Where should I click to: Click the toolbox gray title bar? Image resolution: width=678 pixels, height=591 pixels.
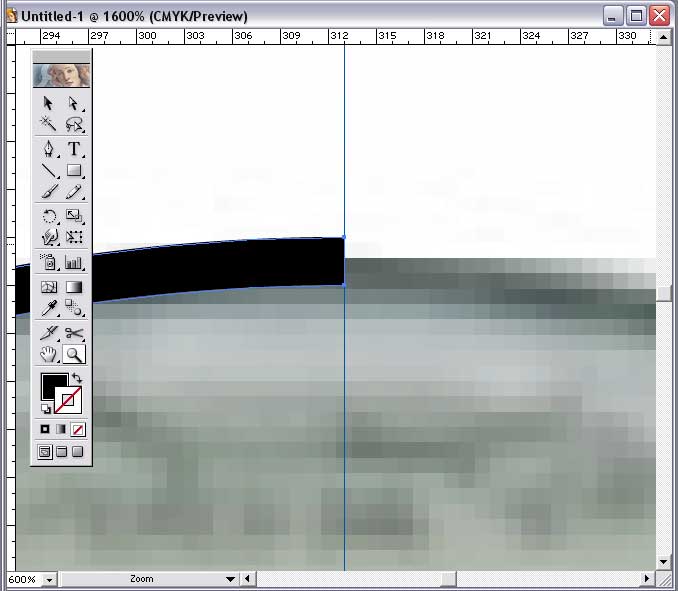pos(61,56)
